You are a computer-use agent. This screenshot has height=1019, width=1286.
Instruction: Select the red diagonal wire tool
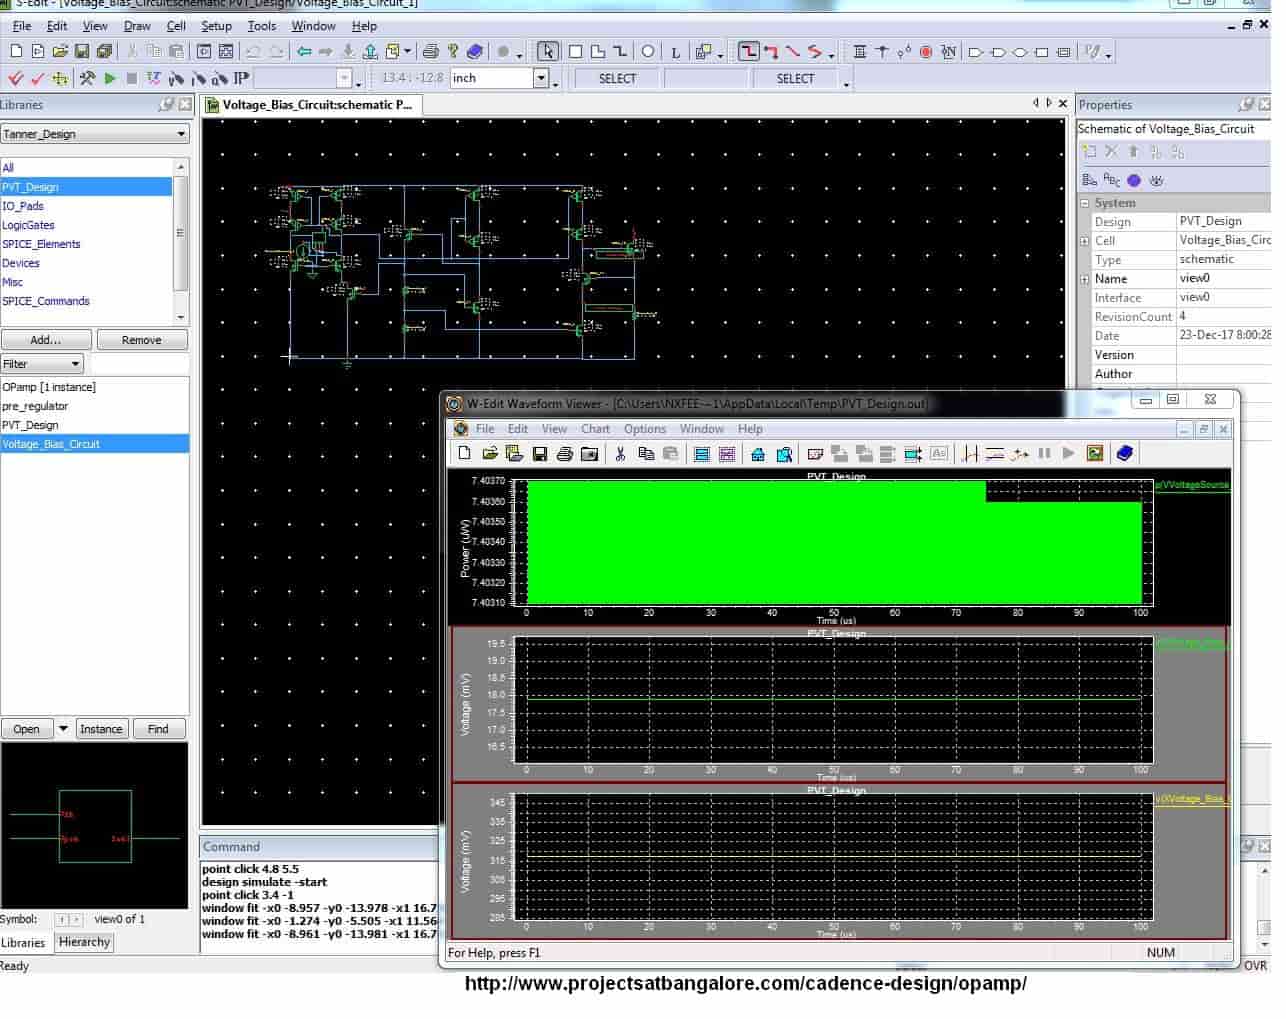tap(793, 51)
